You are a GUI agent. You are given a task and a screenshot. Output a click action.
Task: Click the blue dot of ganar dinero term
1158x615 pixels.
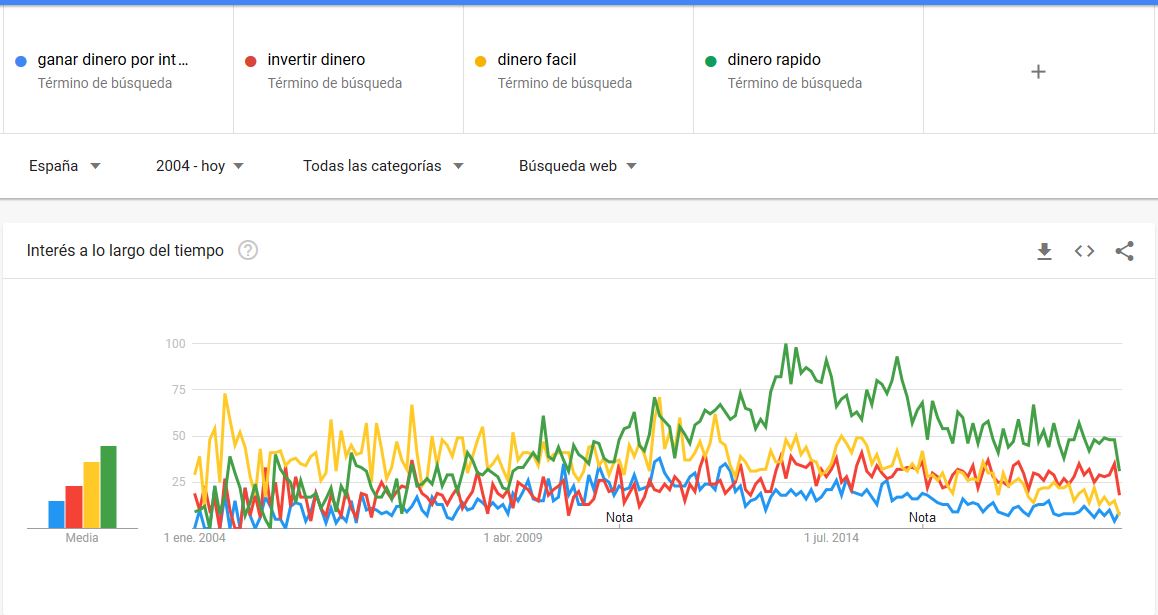[x=21, y=61]
